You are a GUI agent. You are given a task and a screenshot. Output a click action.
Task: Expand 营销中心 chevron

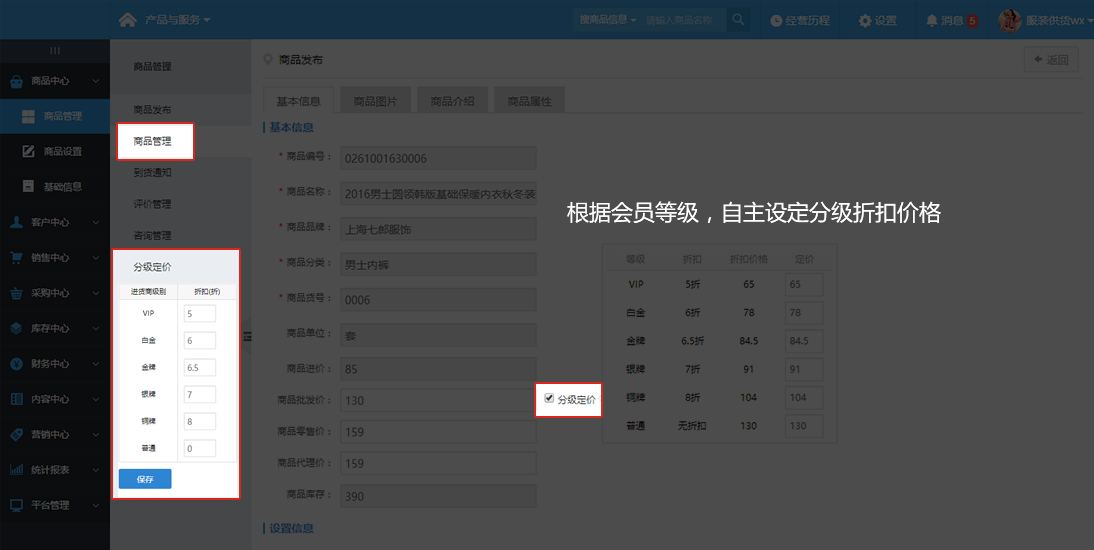tap(96, 434)
